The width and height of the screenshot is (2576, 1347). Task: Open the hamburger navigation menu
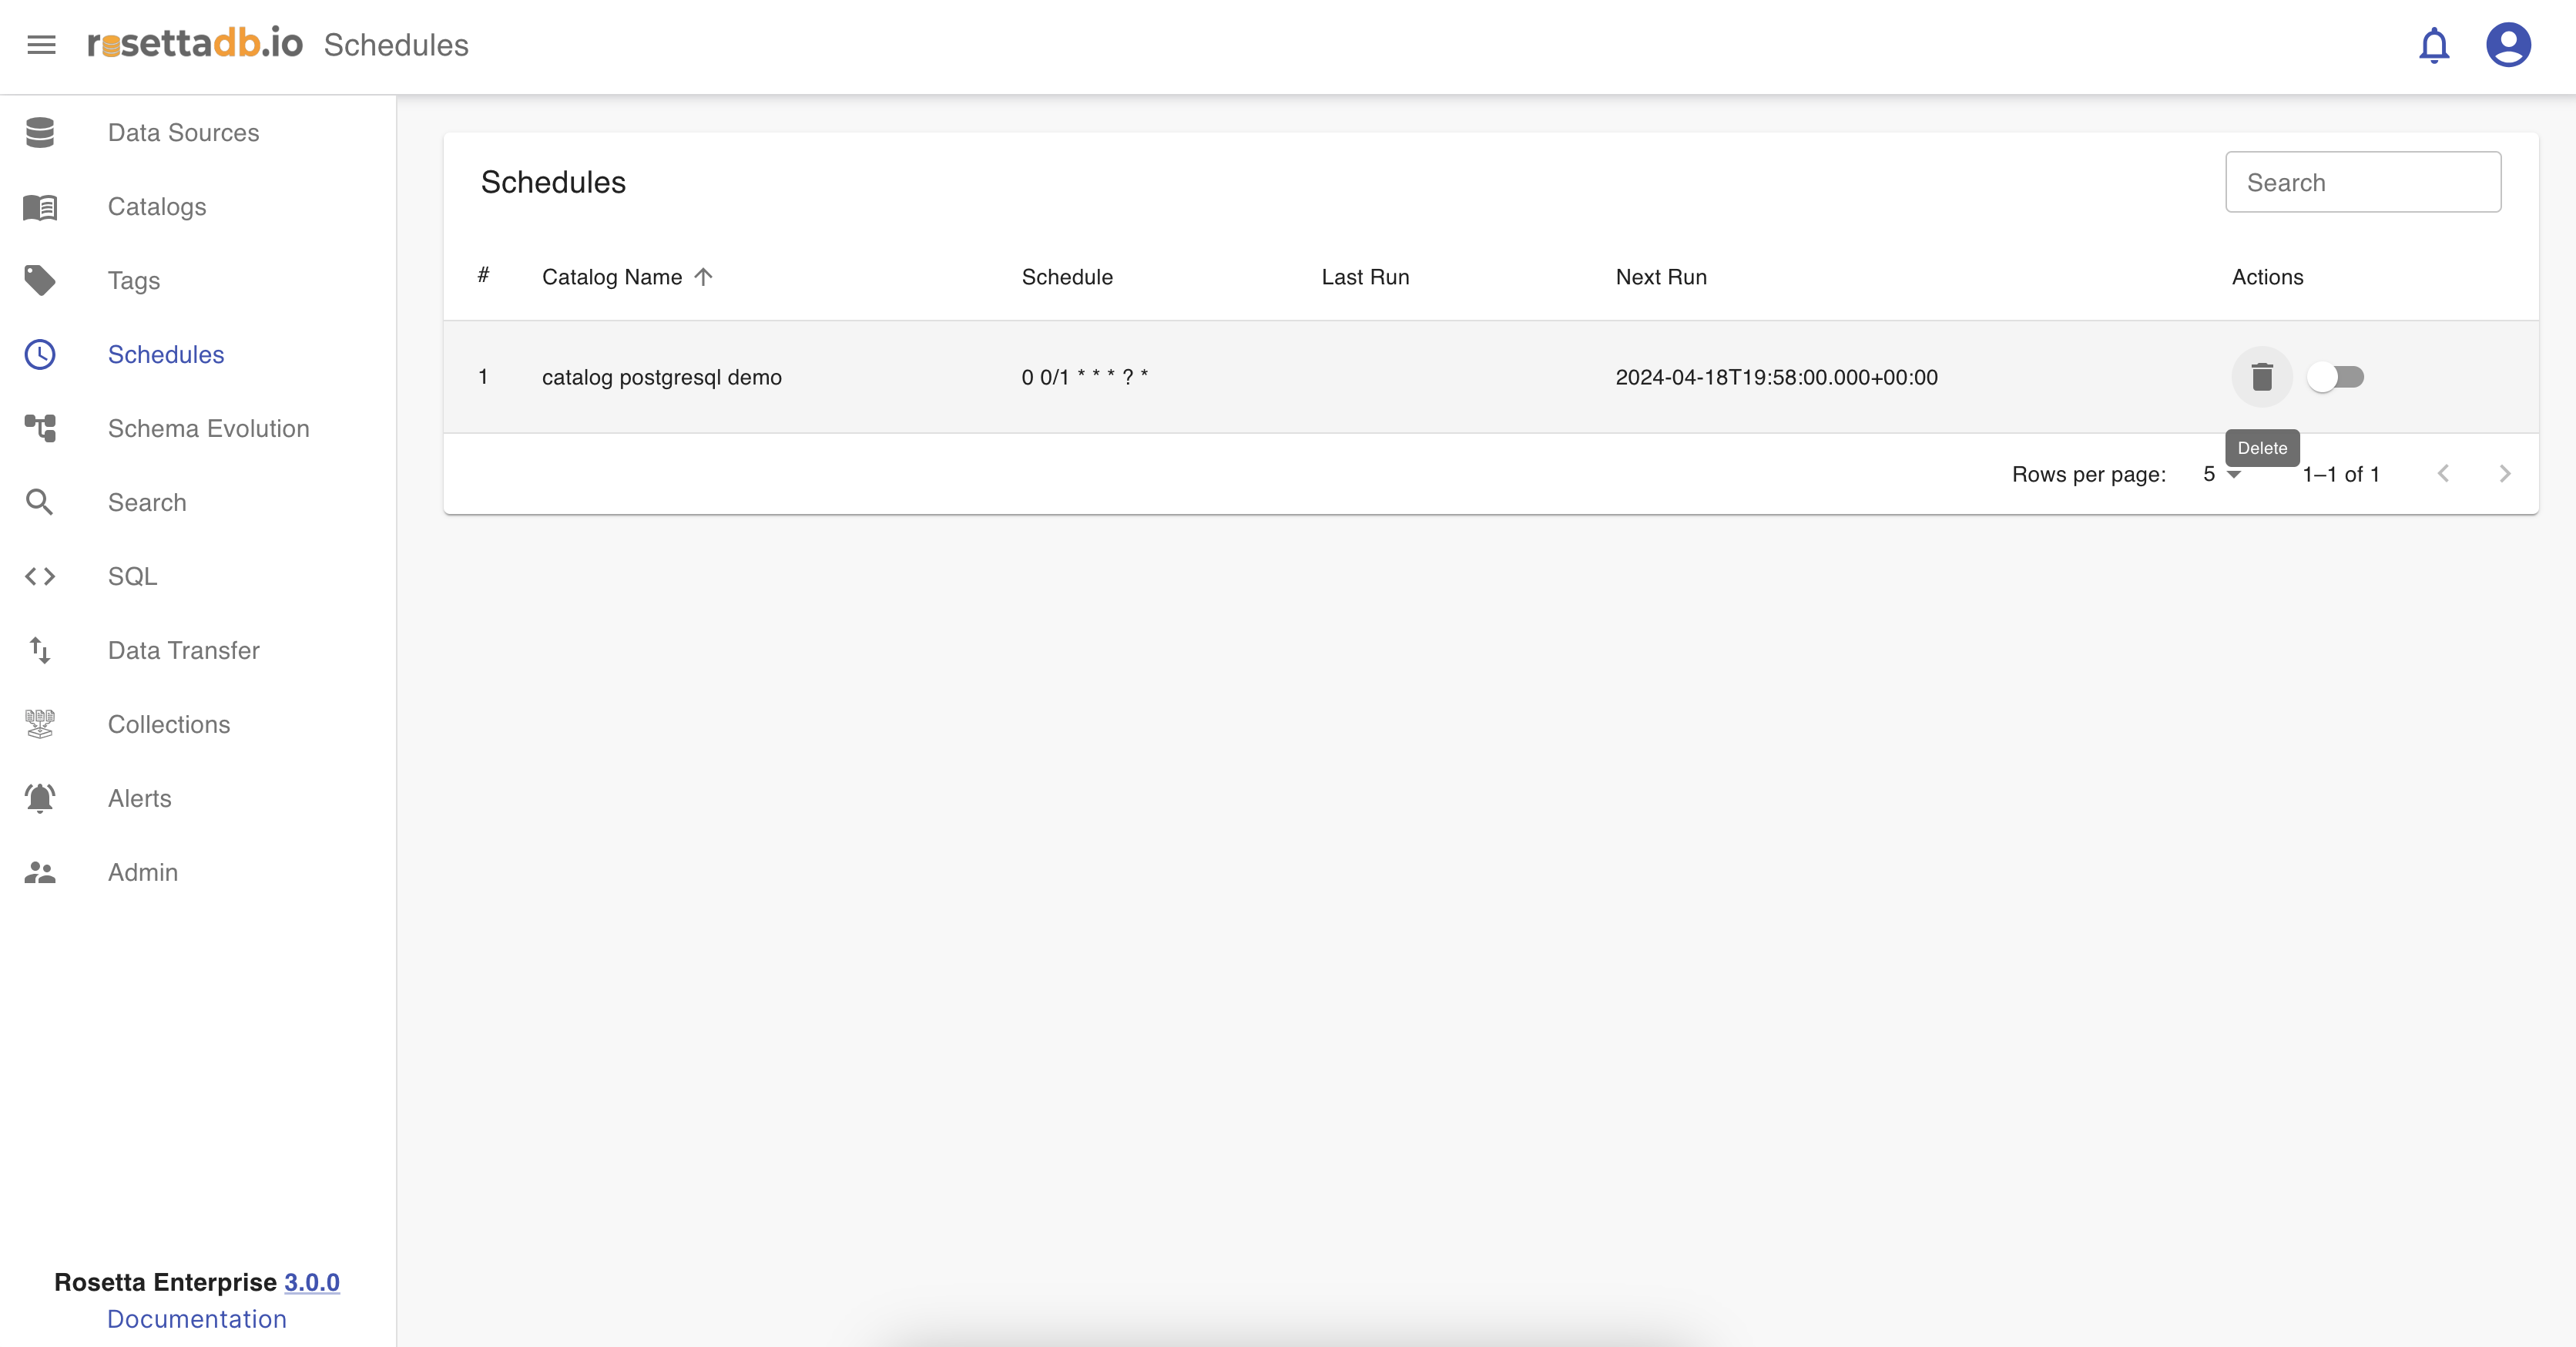tap(41, 45)
